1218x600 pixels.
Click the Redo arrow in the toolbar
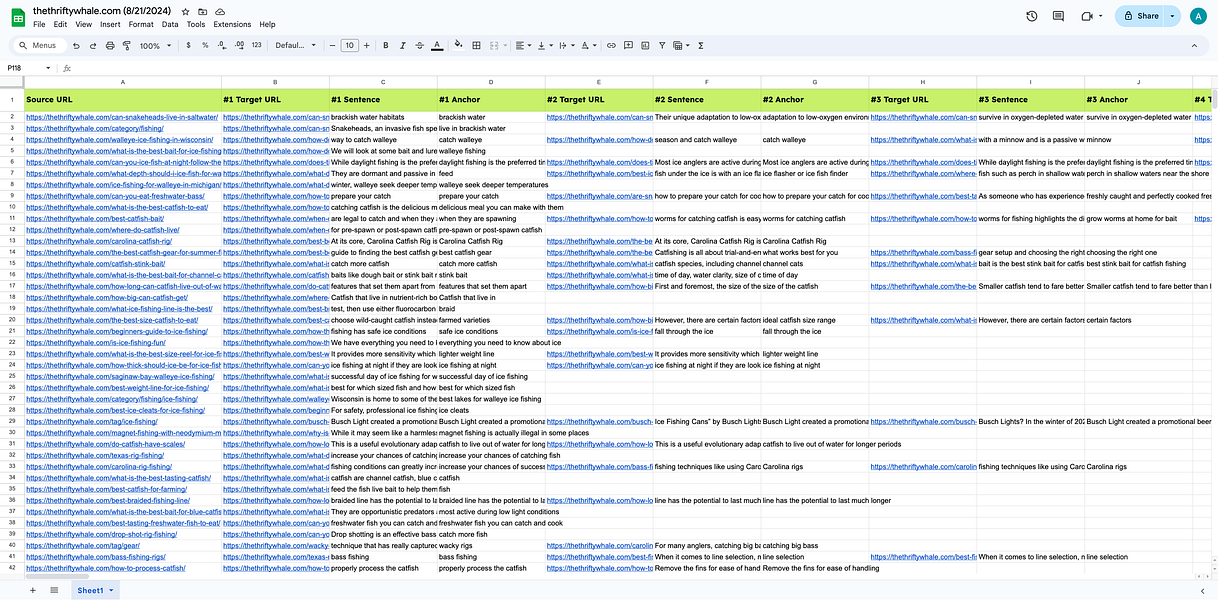tap(93, 45)
